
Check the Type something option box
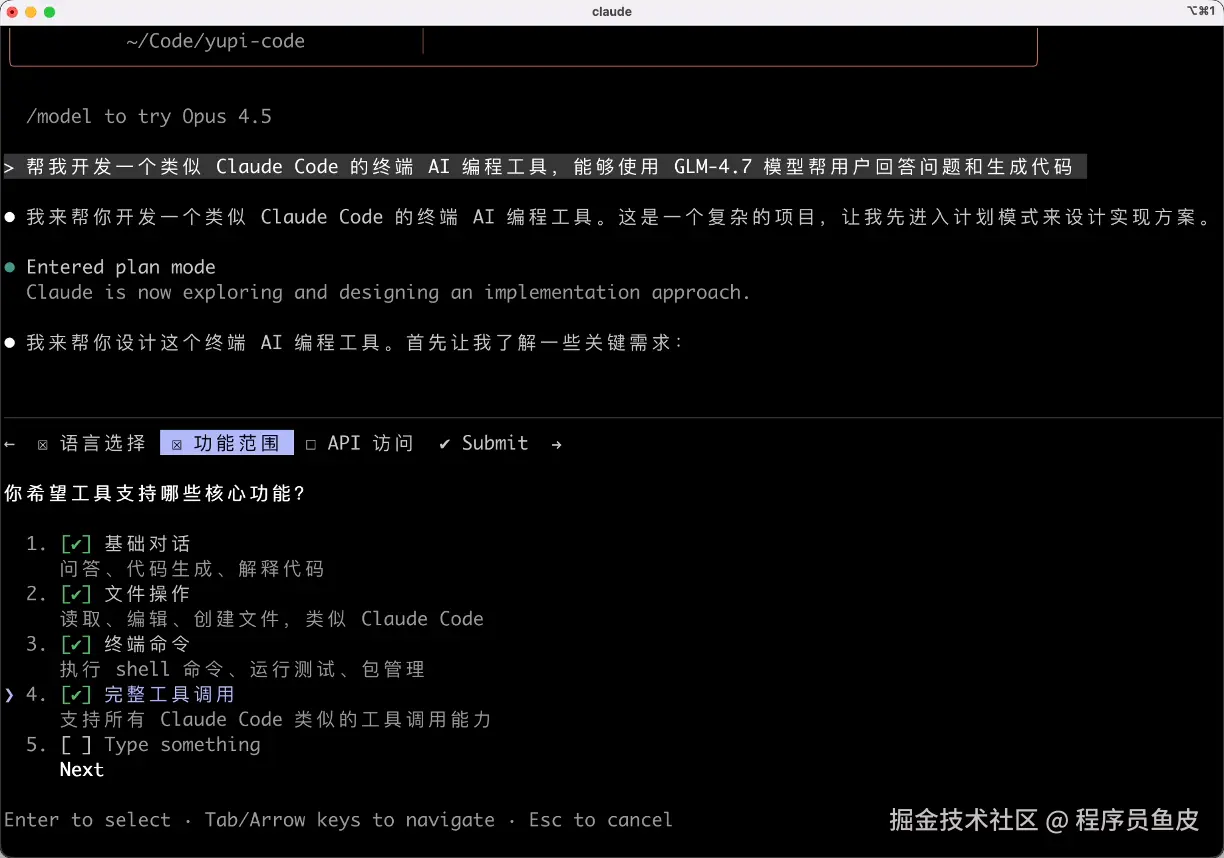tap(76, 745)
